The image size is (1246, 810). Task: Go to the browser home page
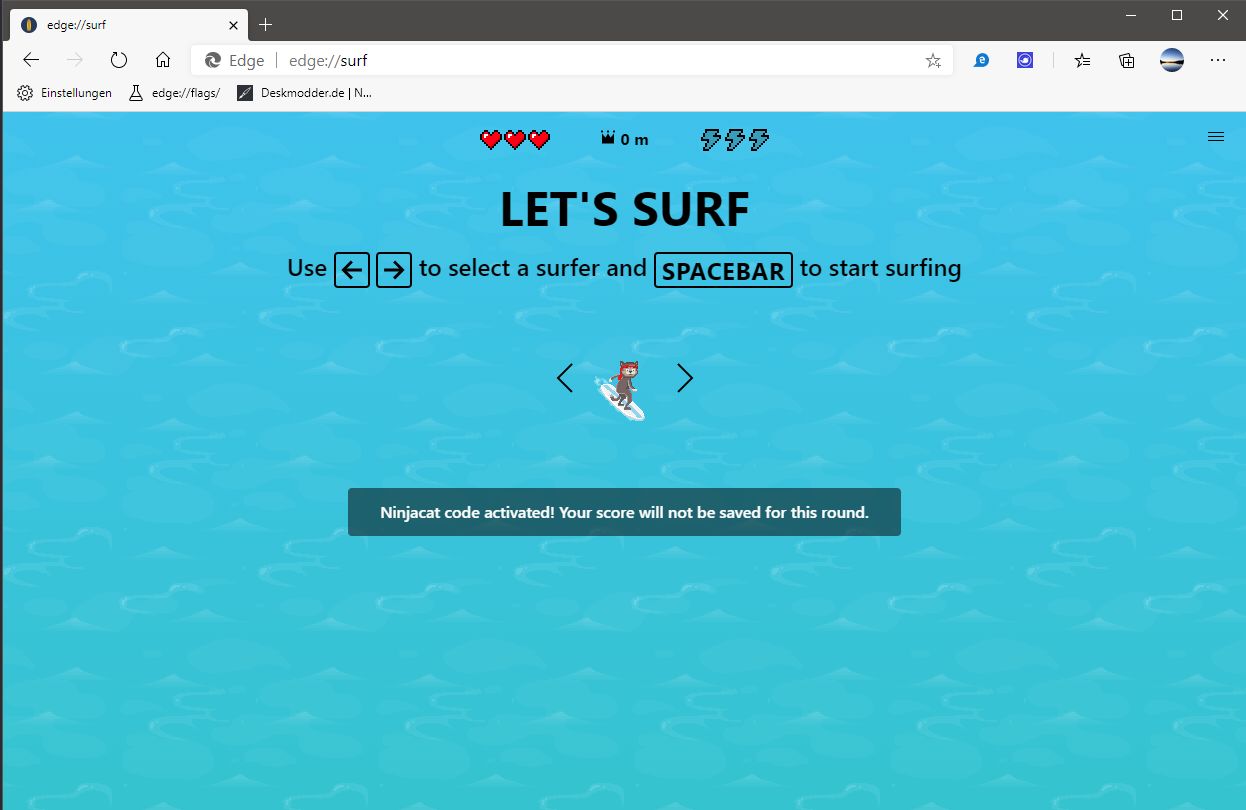pos(163,60)
